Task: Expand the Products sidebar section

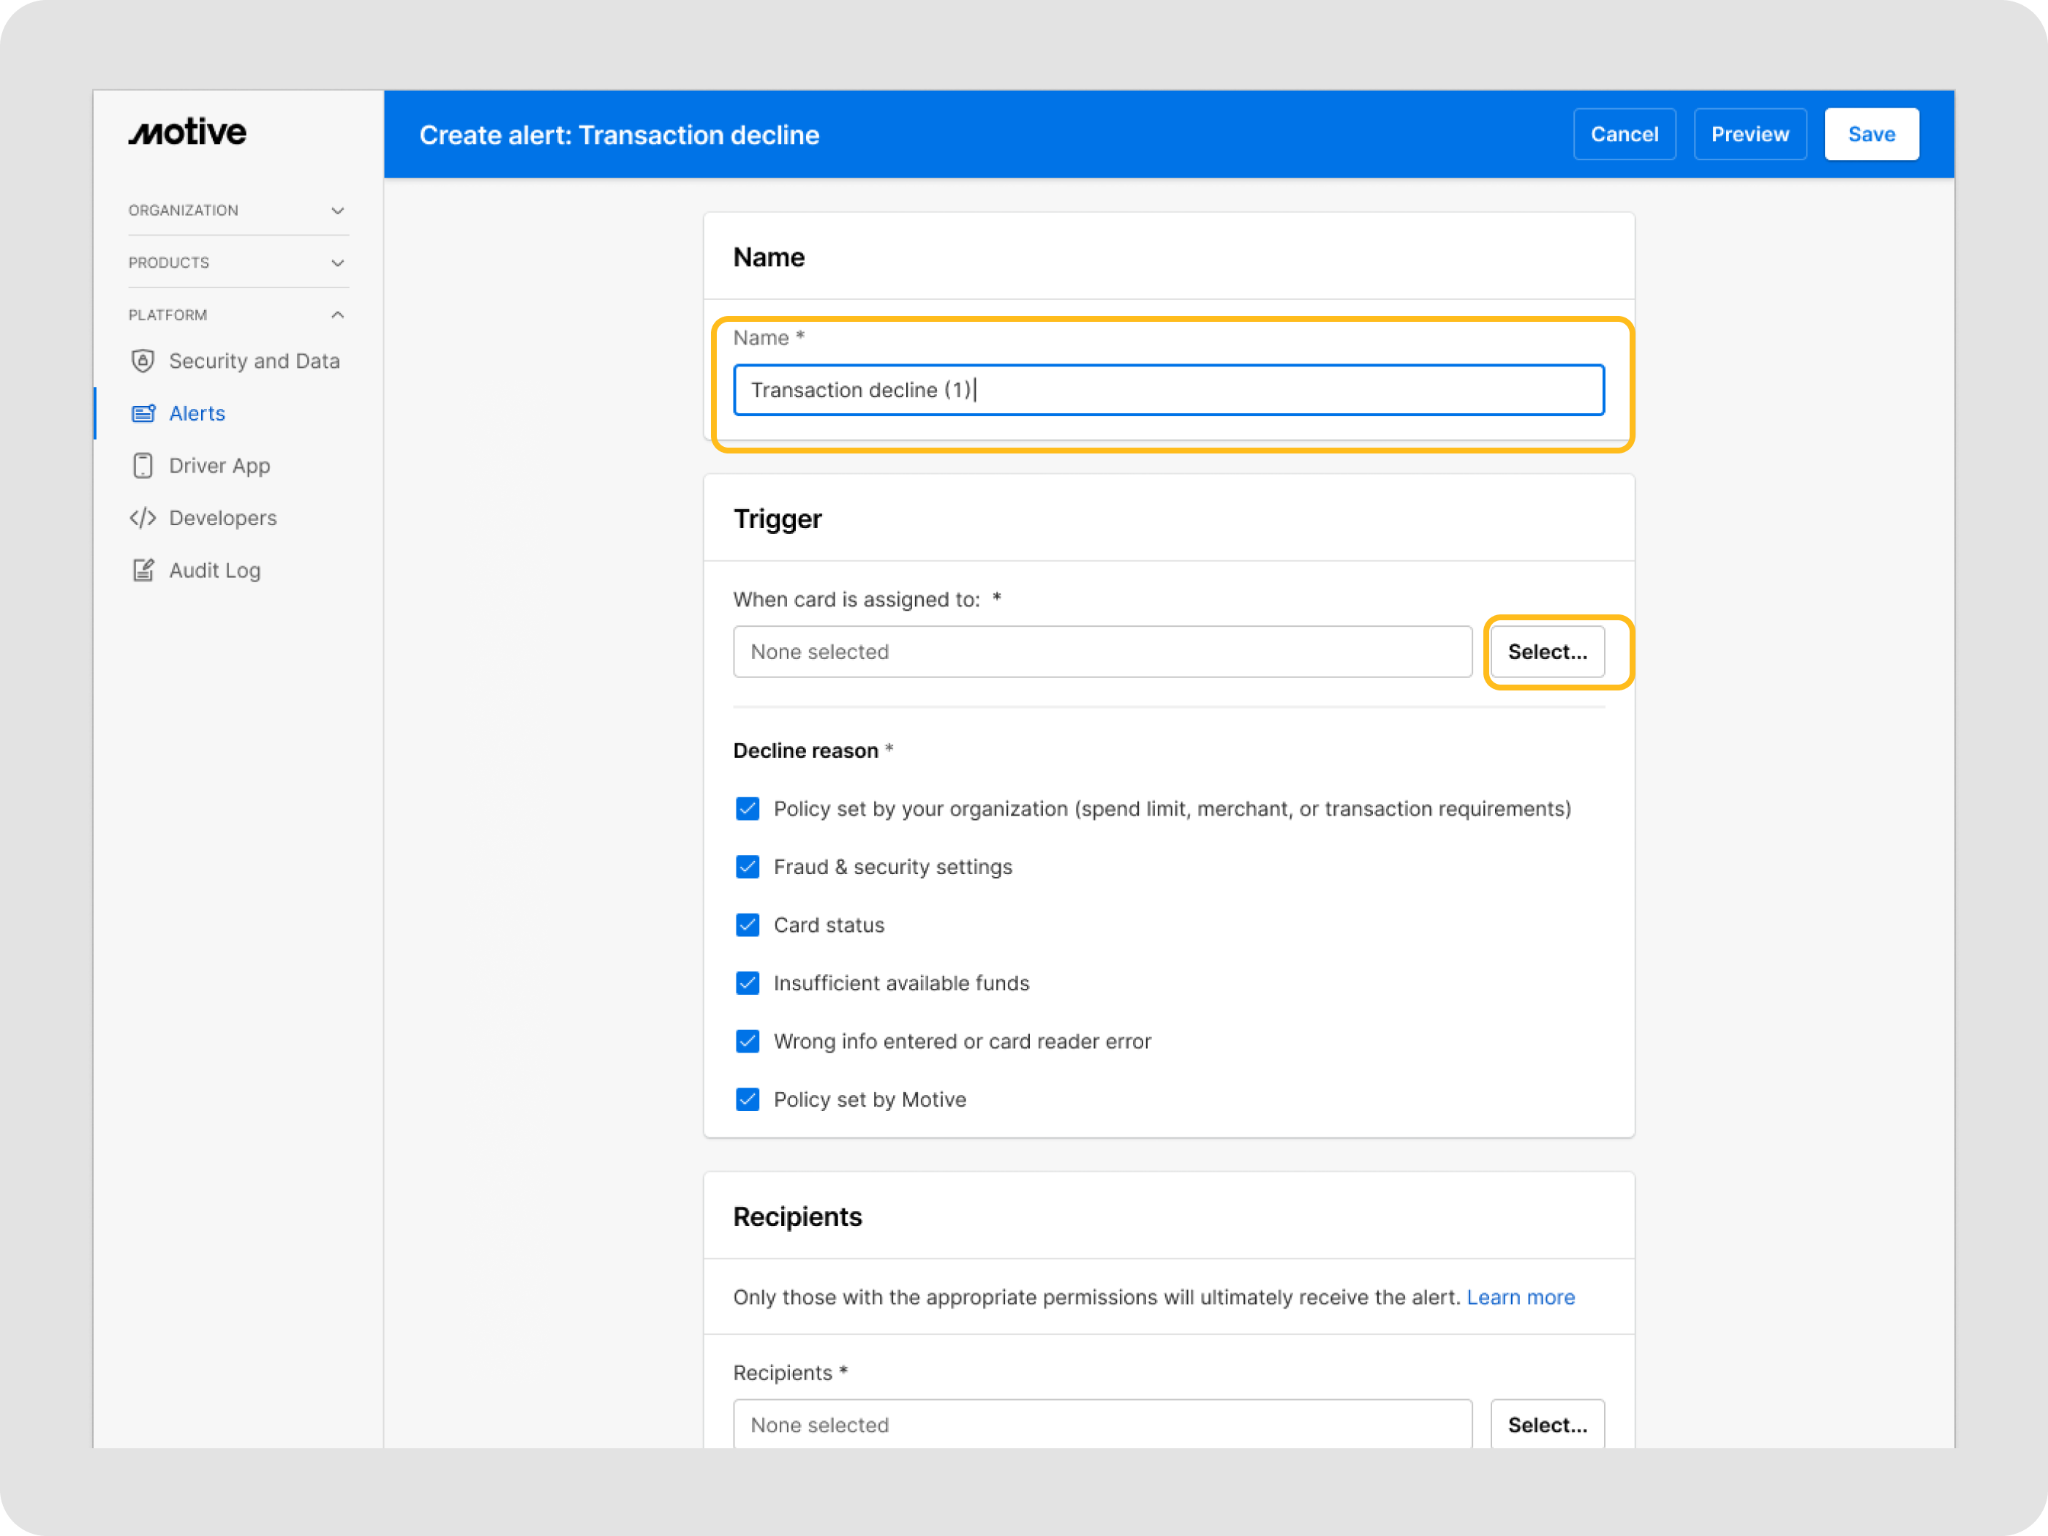Action: pyautogui.click(x=237, y=262)
